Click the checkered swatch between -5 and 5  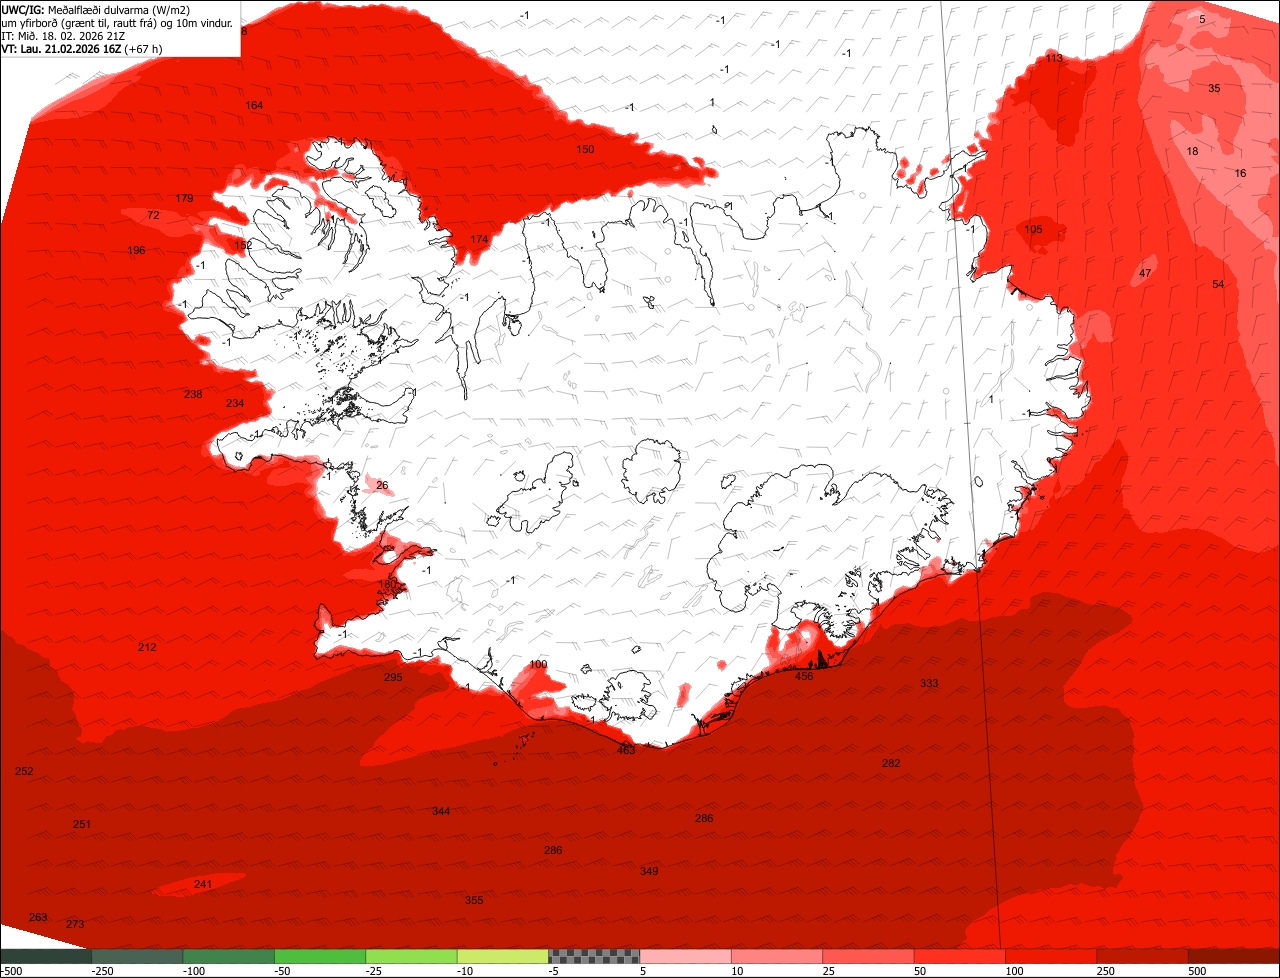(x=594, y=956)
